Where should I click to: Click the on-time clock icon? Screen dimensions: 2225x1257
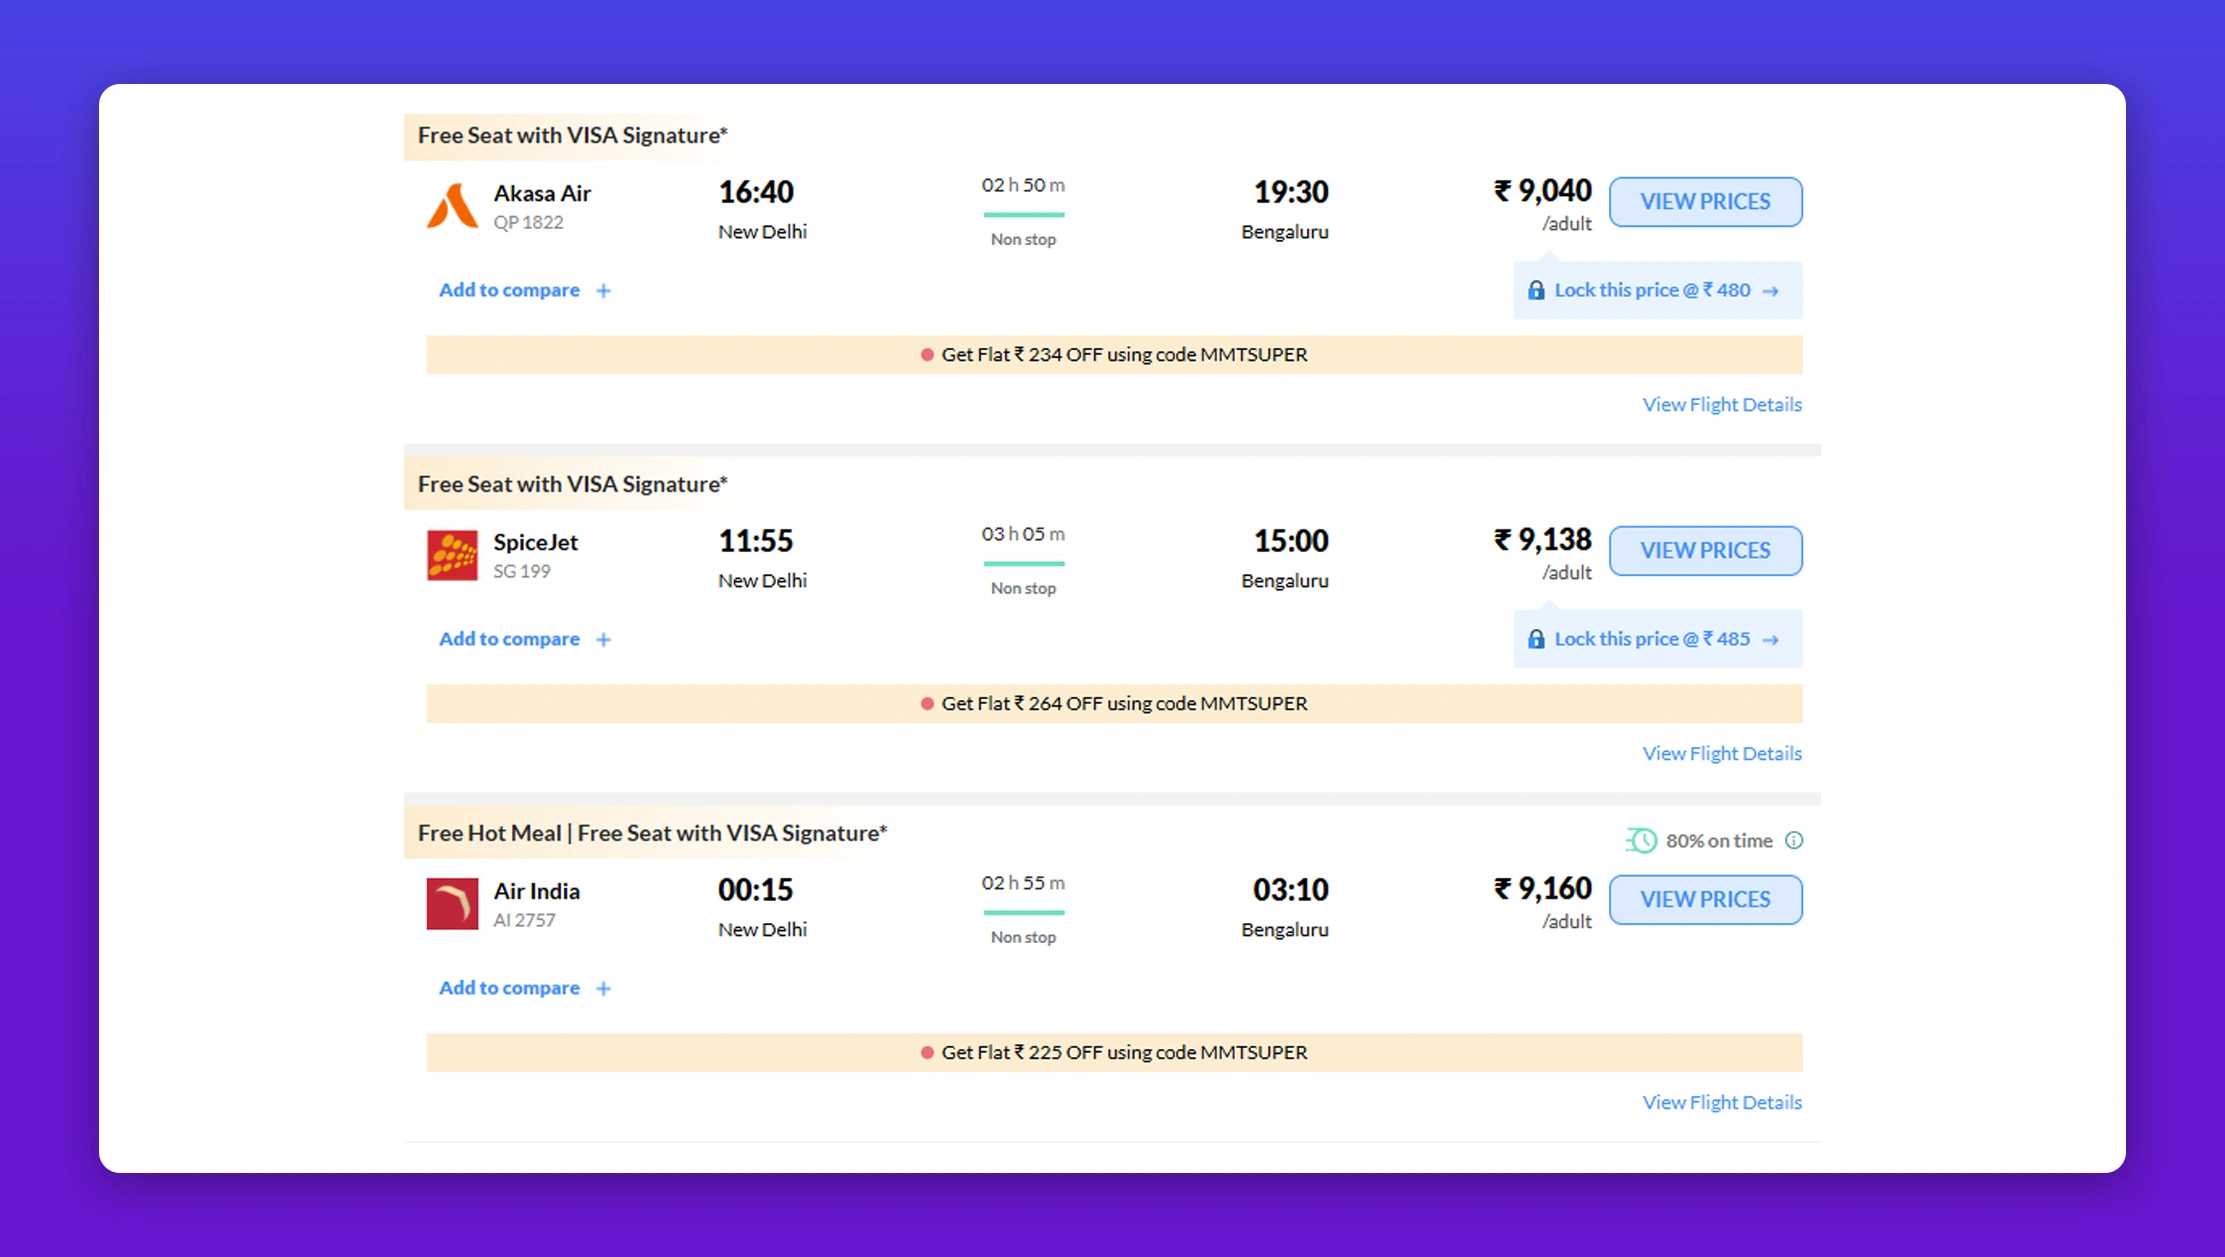pyautogui.click(x=1641, y=840)
